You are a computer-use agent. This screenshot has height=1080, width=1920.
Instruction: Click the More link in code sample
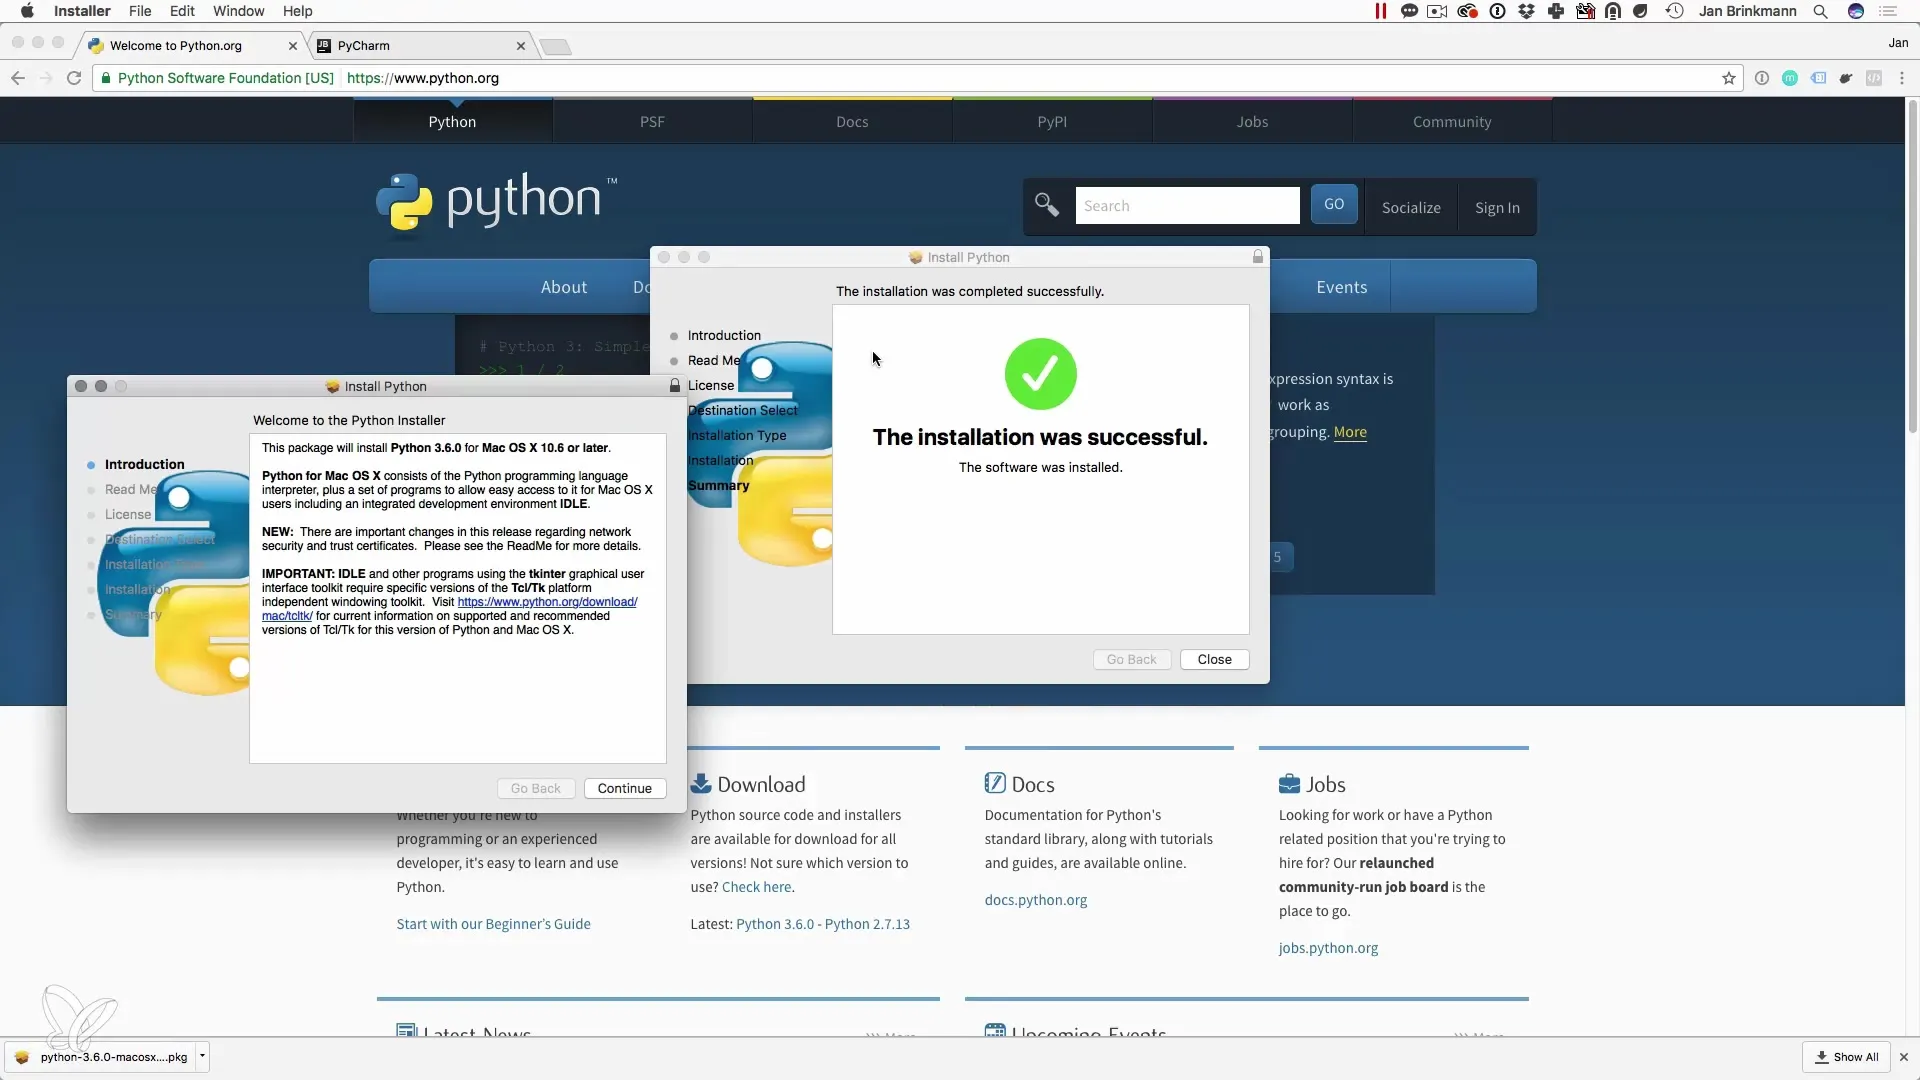pyautogui.click(x=1350, y=432)
